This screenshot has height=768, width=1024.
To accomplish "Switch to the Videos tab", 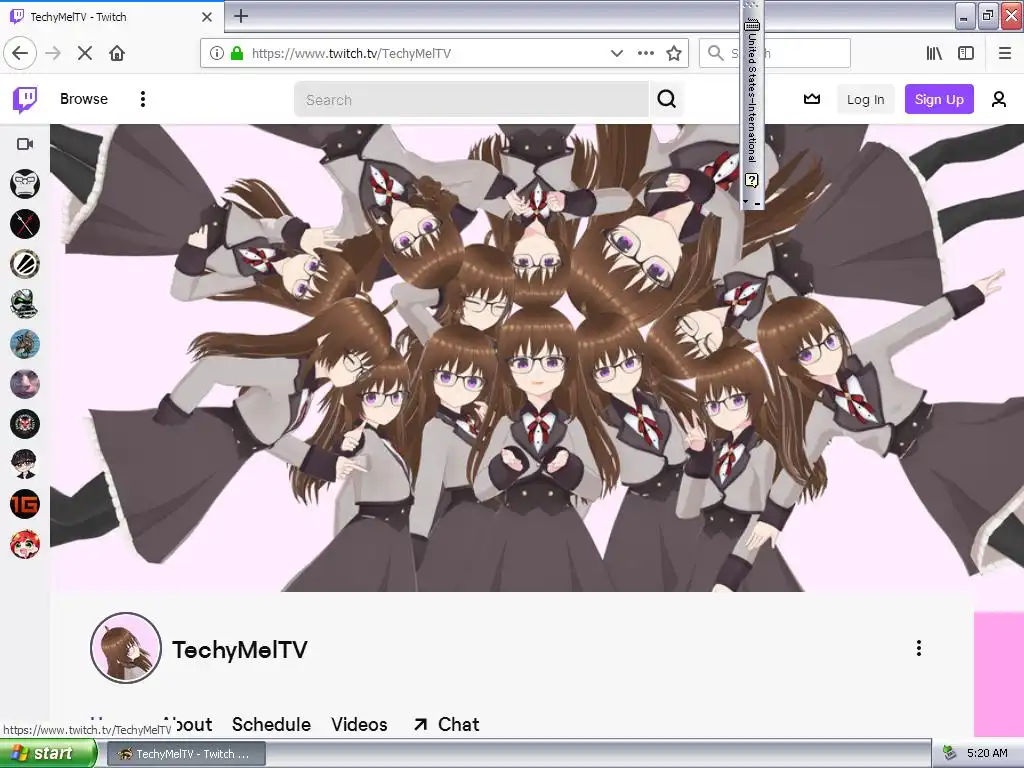I will (x=359, y=724).
